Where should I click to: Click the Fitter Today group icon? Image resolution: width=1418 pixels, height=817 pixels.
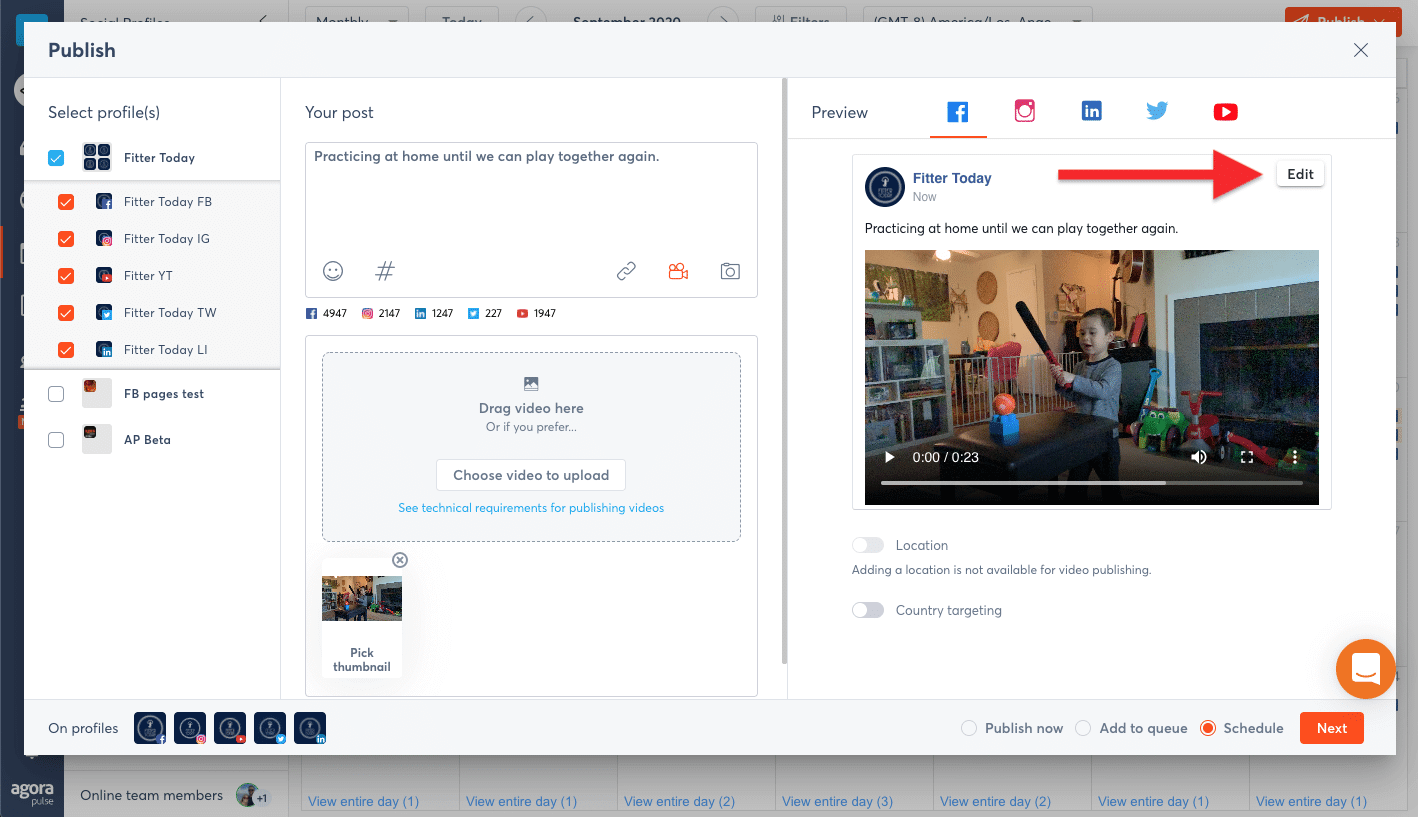click(x=97, y=158)
